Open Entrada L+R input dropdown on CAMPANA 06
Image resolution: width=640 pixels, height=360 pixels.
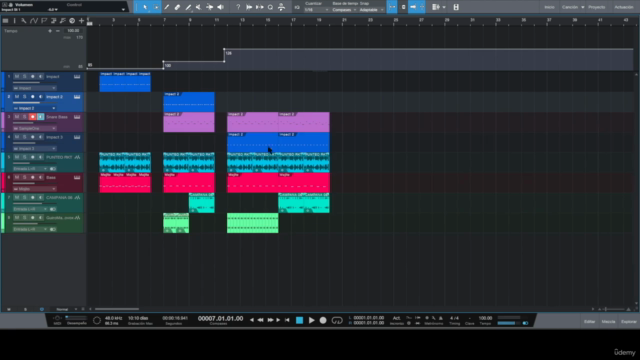click(30, 209)
